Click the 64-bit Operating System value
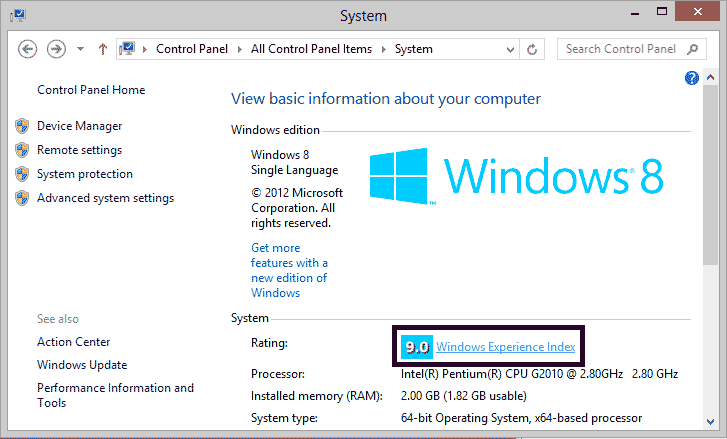 pos(521,418)
